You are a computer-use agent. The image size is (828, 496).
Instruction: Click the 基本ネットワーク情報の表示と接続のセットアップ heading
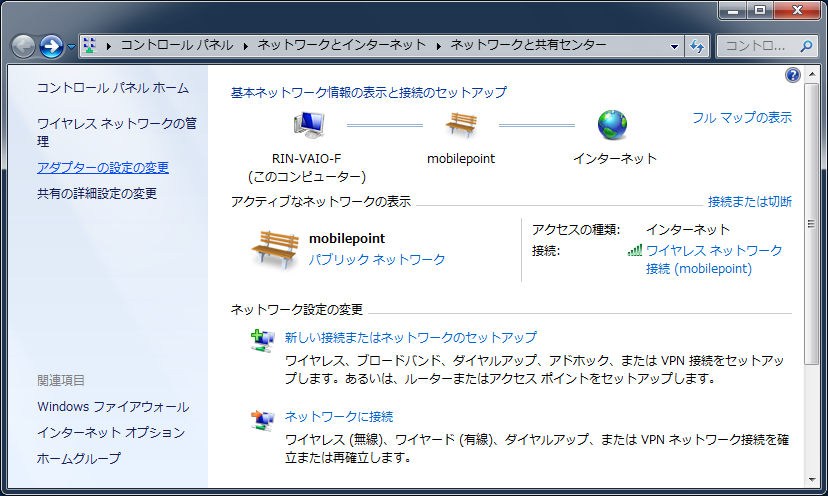(369, 92)
